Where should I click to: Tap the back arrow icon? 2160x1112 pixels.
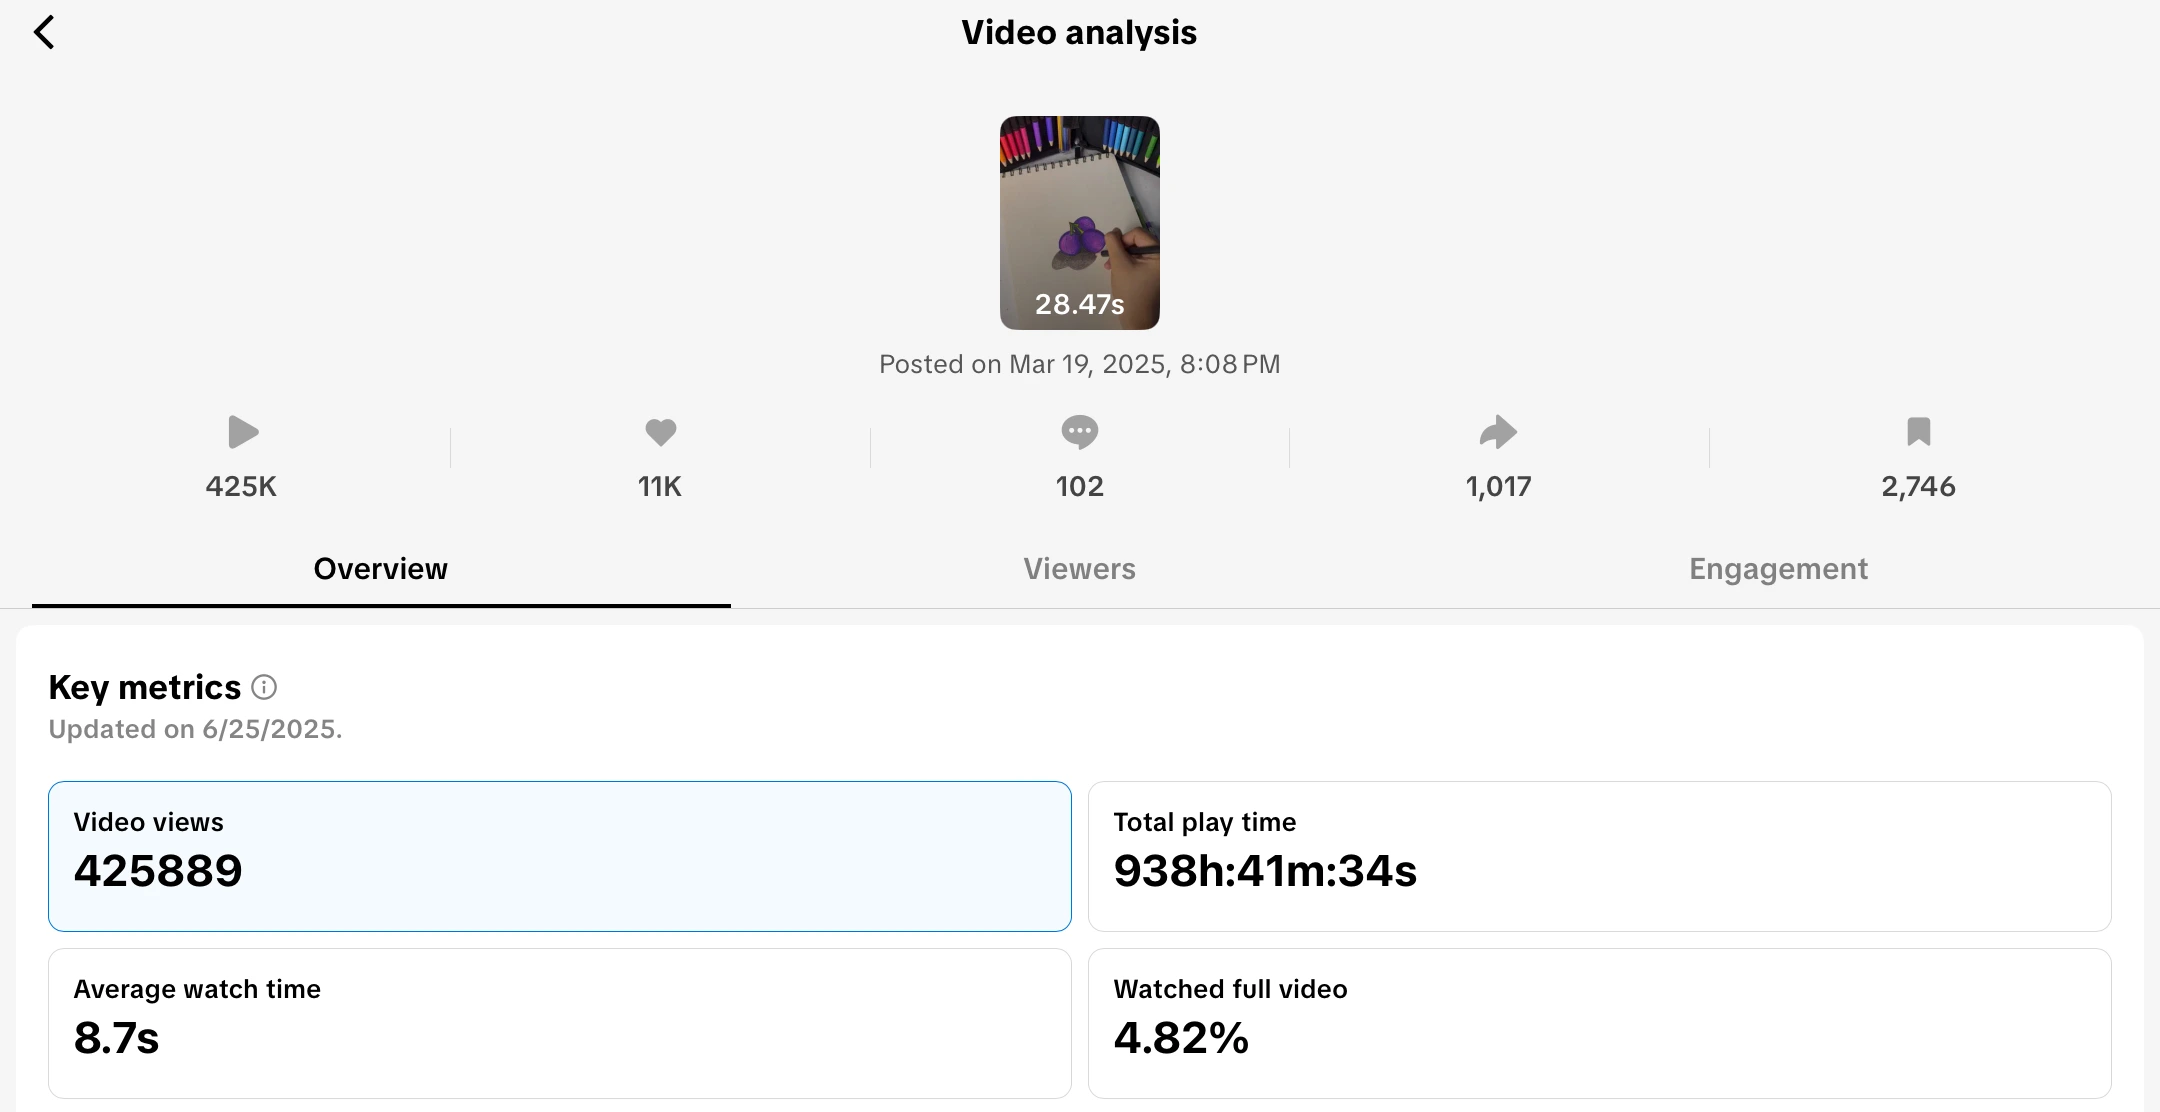pyautogui.click(x=44, y=32)
